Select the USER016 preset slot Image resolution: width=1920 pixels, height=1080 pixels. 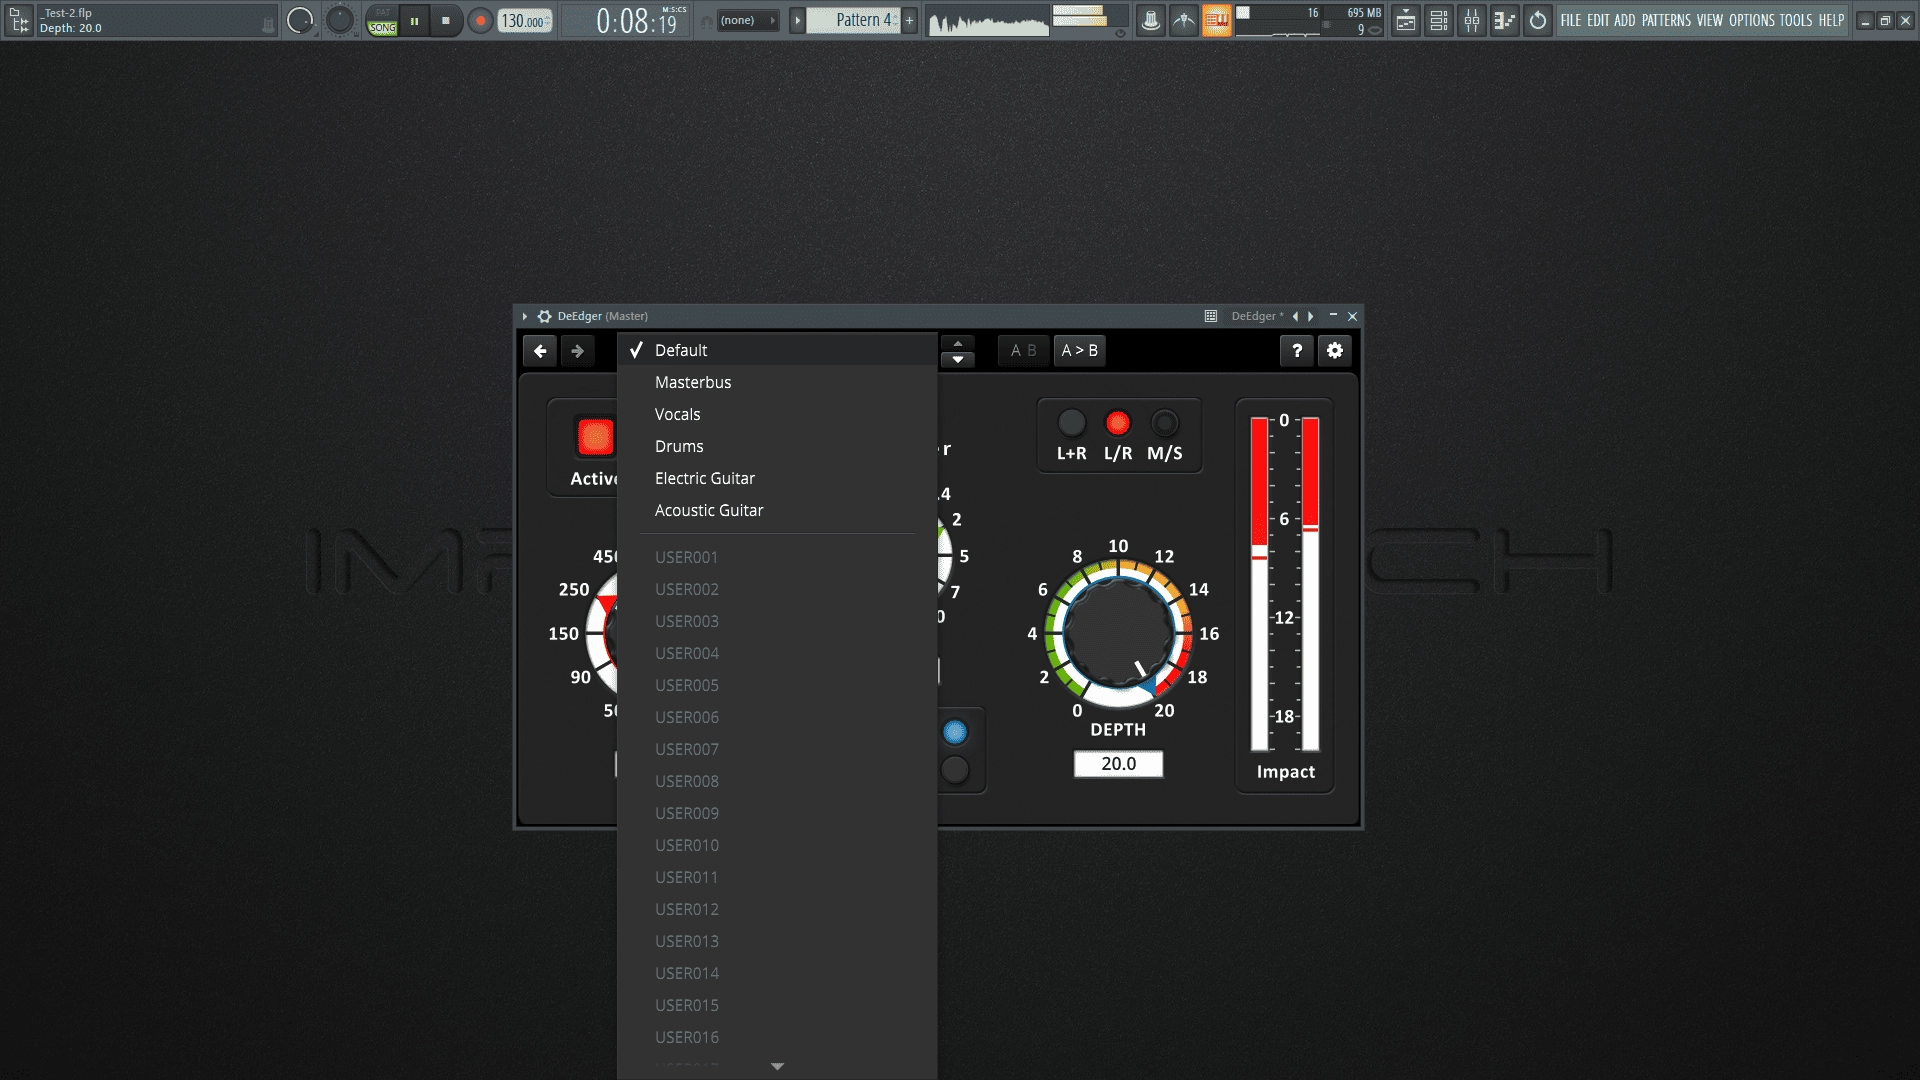[x=777, y=1037]
